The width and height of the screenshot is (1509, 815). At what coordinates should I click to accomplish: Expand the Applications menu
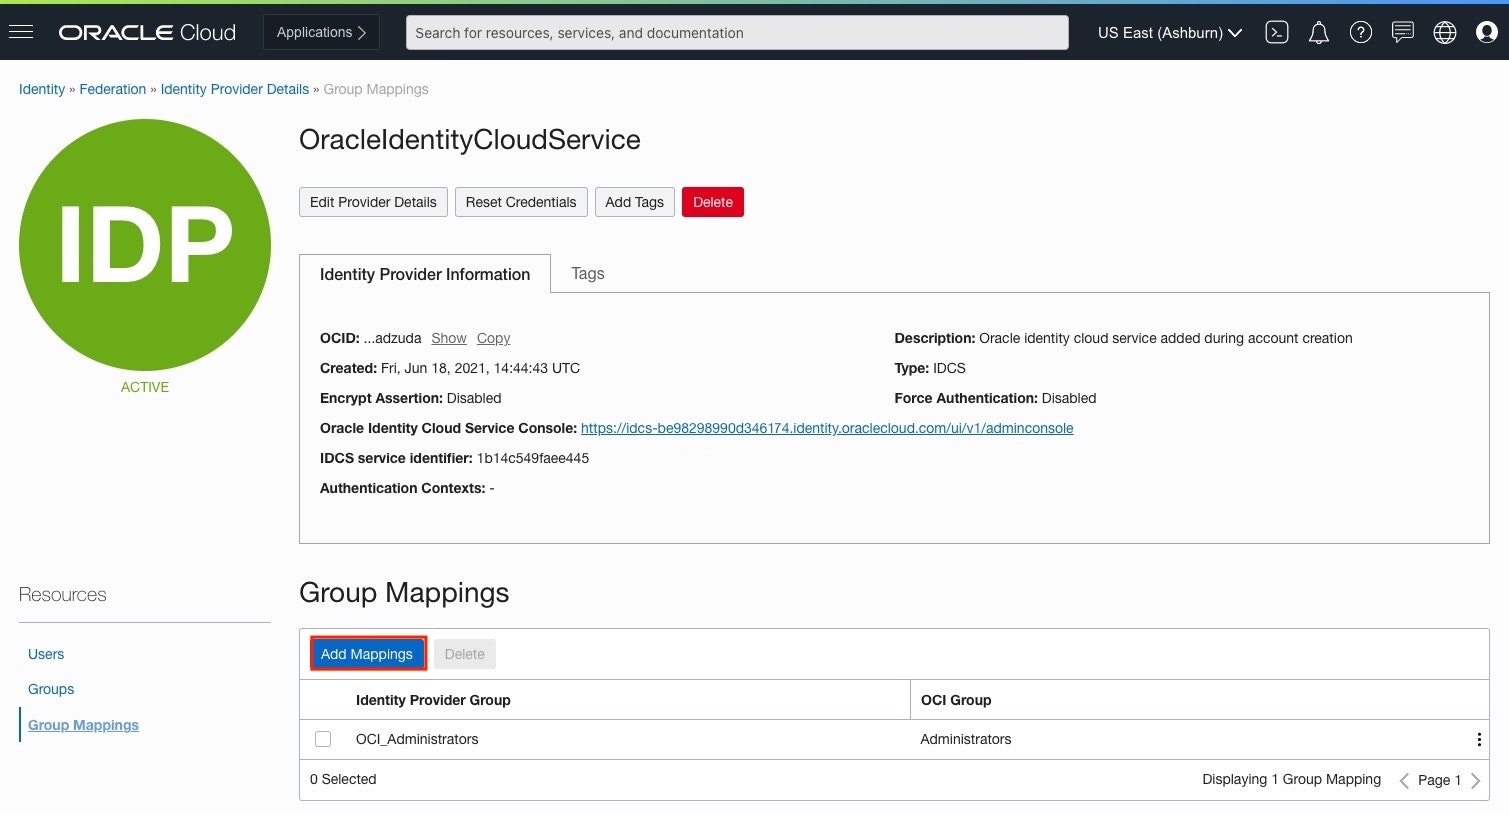322,32
